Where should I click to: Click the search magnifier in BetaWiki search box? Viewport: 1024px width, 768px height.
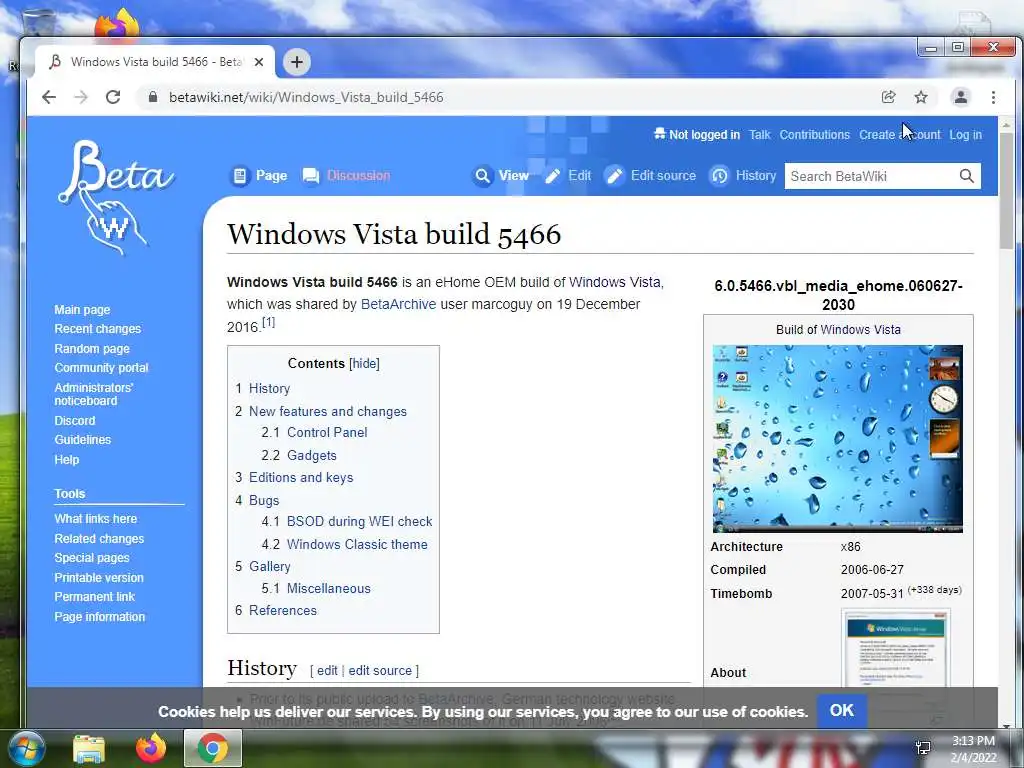tap(967, 176)
